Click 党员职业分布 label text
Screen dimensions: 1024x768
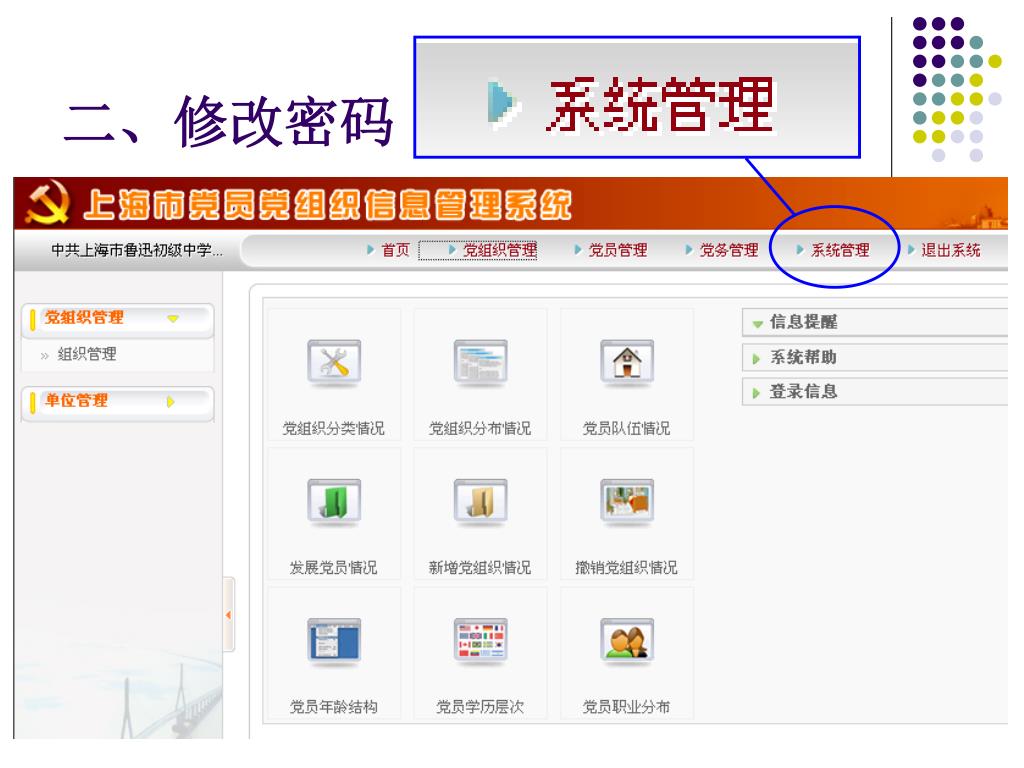point(626,707)
